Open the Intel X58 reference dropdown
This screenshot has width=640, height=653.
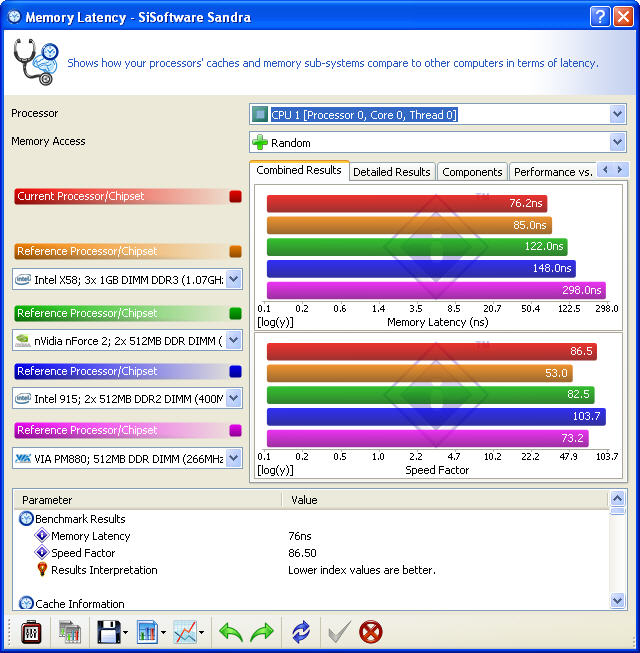pos(234,279)
